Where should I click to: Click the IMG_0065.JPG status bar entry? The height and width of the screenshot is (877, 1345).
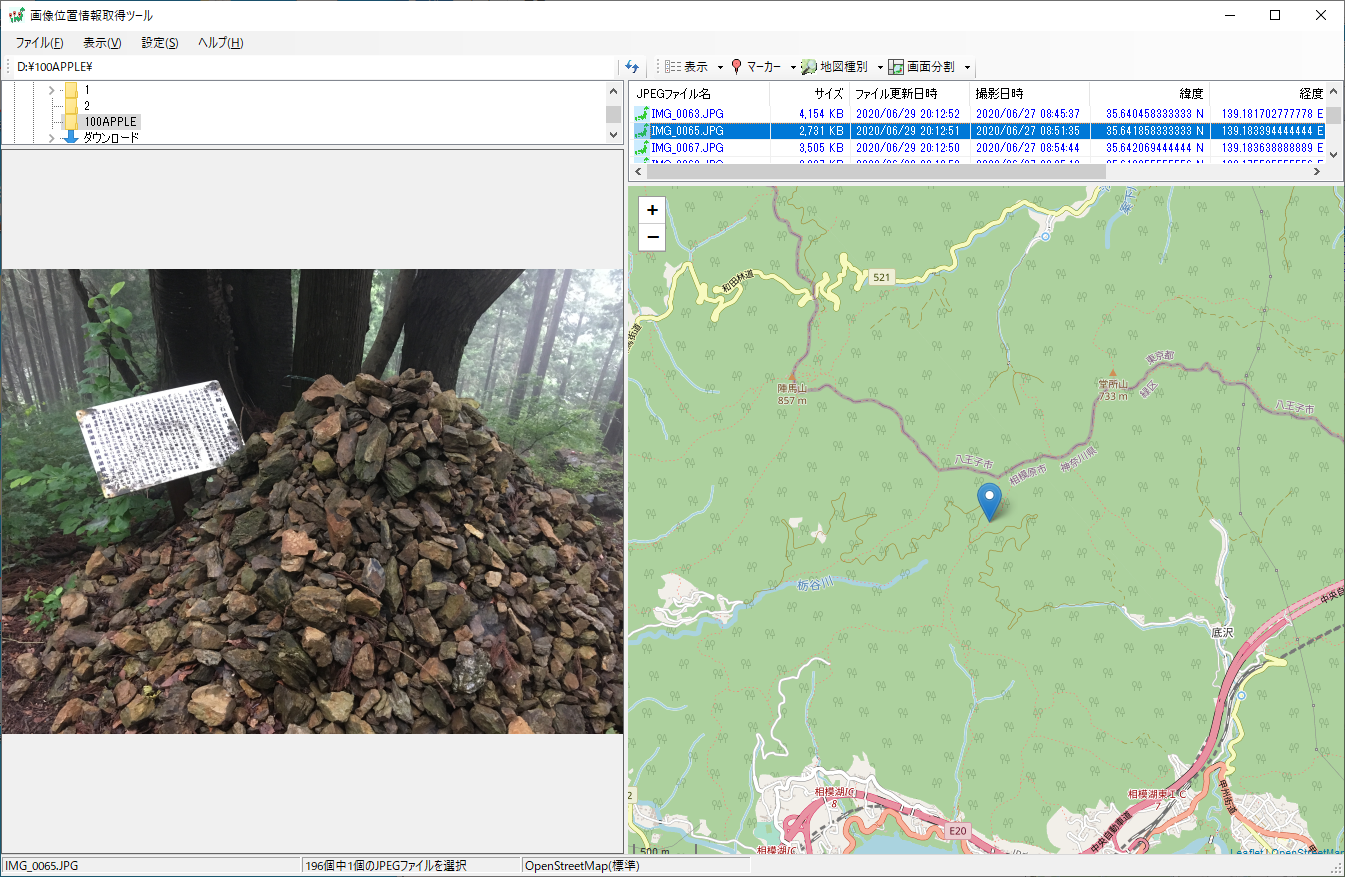point(151,866)
